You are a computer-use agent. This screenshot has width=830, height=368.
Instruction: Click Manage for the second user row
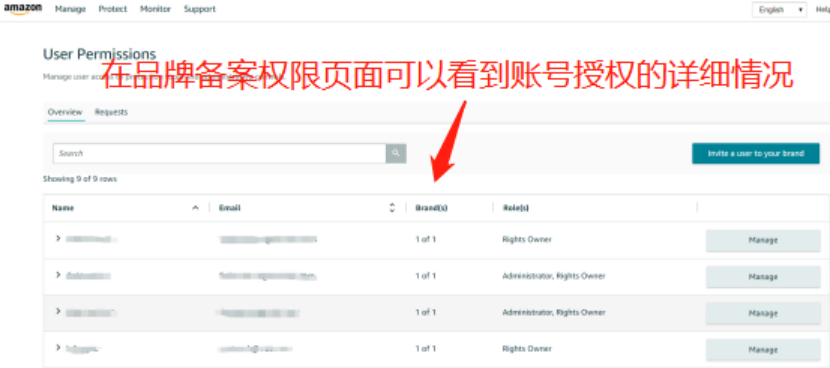pos(763,277)
